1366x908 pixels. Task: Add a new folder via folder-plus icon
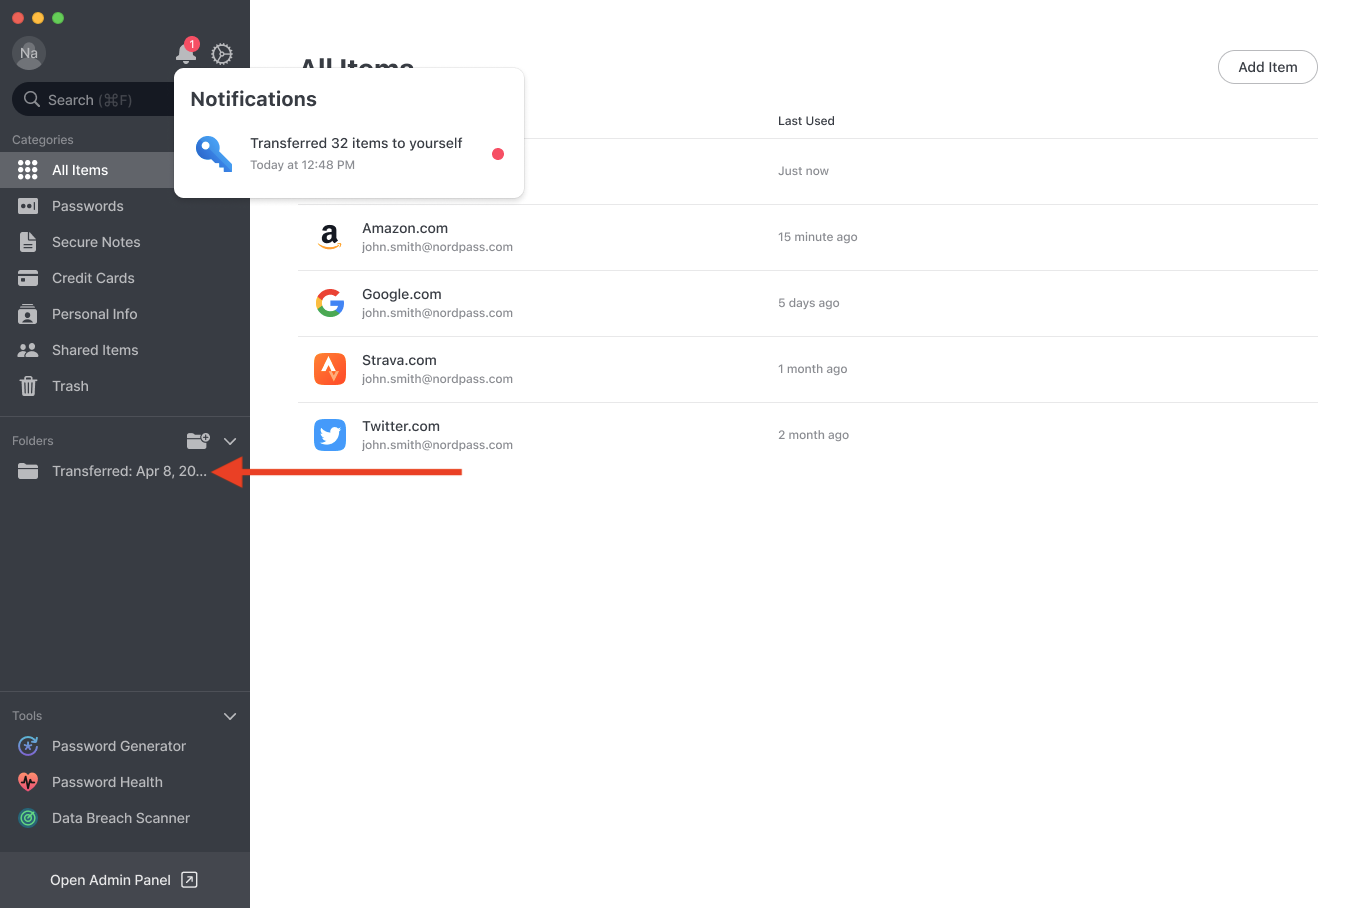click(x=198, y=440)
